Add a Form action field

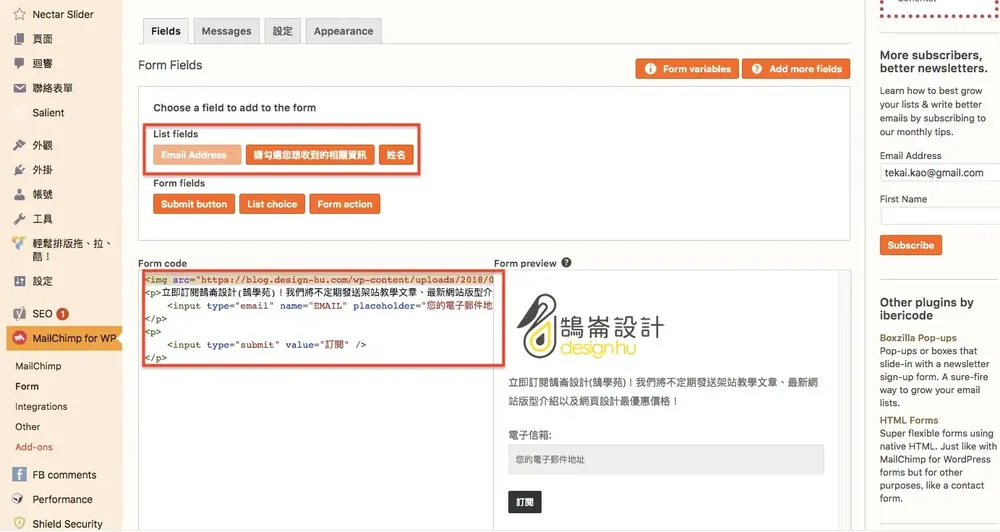tap(345, 204)
